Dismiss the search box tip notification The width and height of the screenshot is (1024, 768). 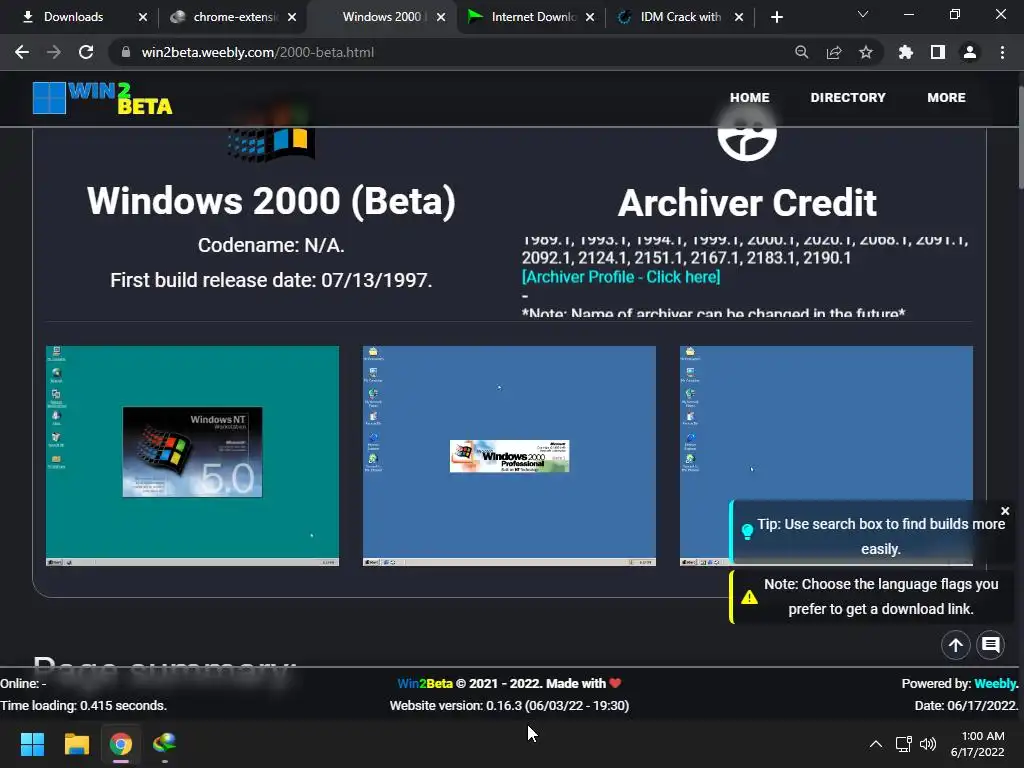click(1005, 511)
